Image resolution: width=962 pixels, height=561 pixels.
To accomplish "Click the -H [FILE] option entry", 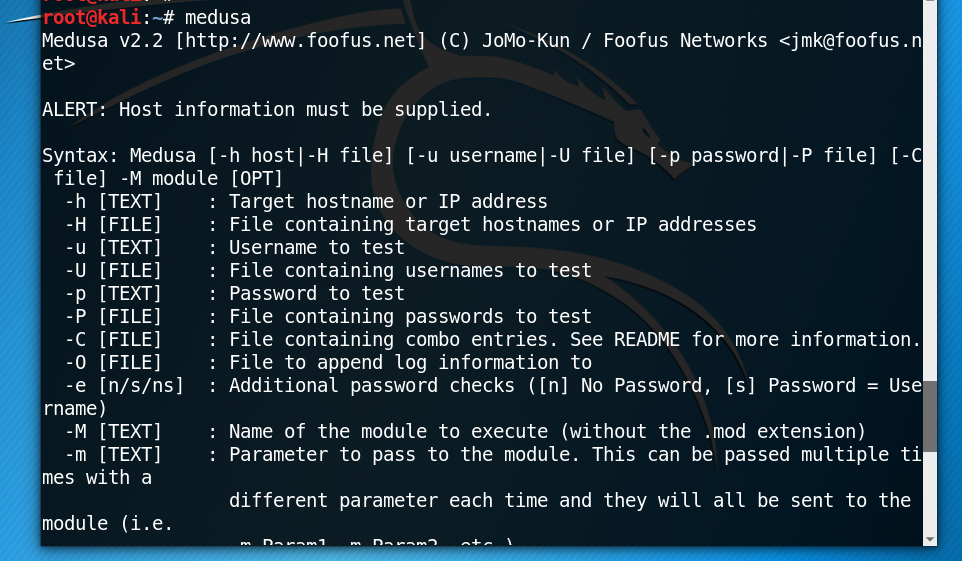I will 410,225.
